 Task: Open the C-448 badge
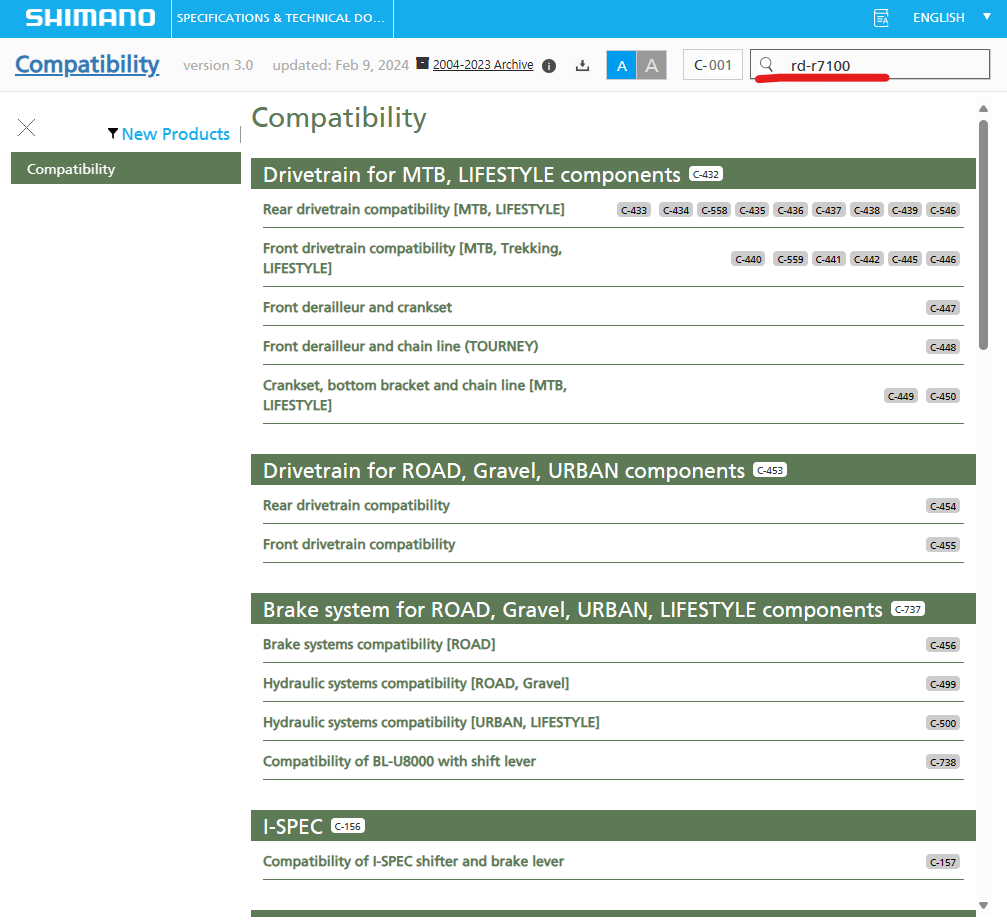[943, 347]
